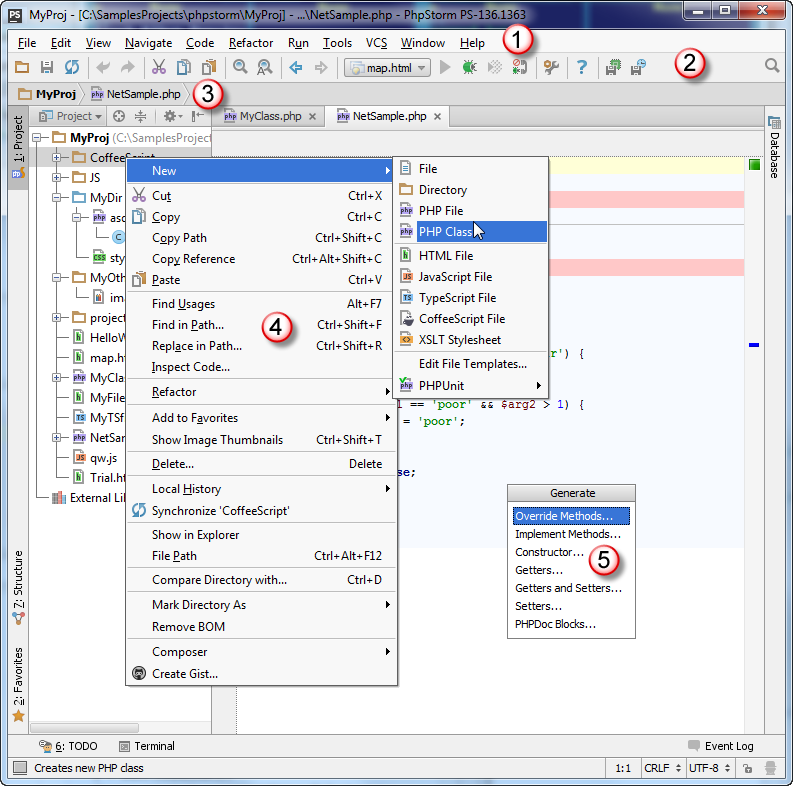Click the Forward navigation arrow
The height and width of the screenshot is (786, 793).
tap(321, 67)
